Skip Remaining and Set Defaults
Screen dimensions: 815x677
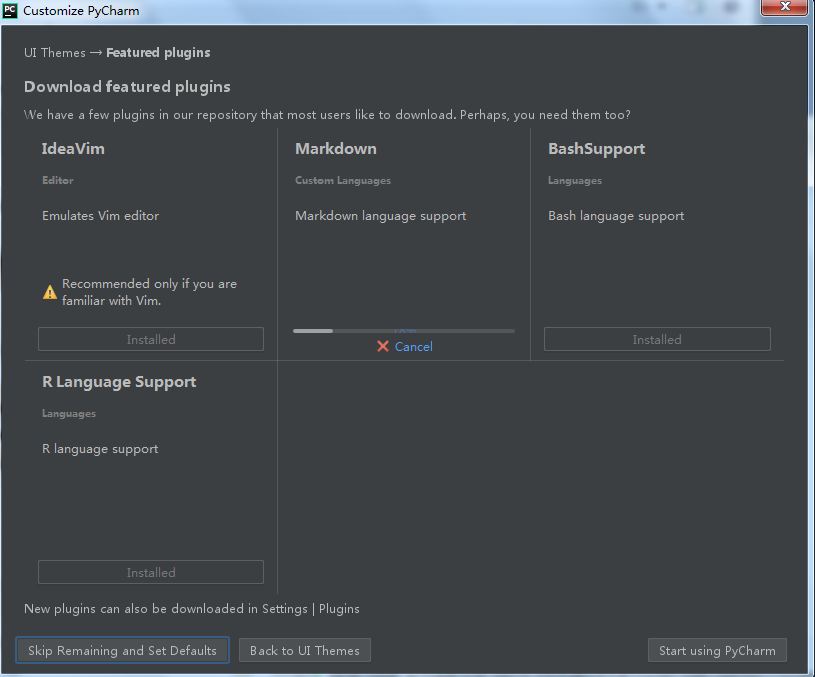[x=122, y=650]
